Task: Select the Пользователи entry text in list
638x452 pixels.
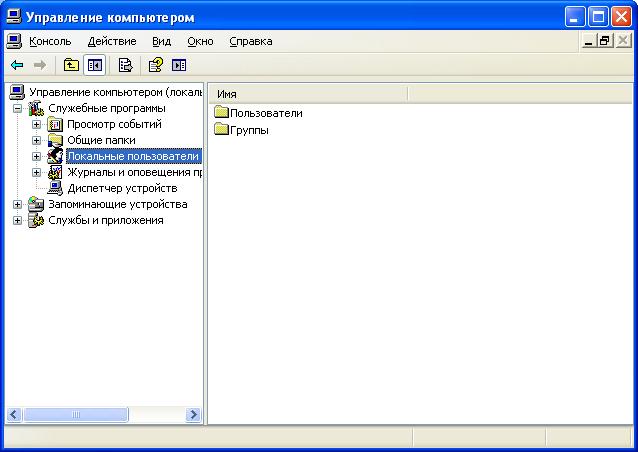Action: 266,113
